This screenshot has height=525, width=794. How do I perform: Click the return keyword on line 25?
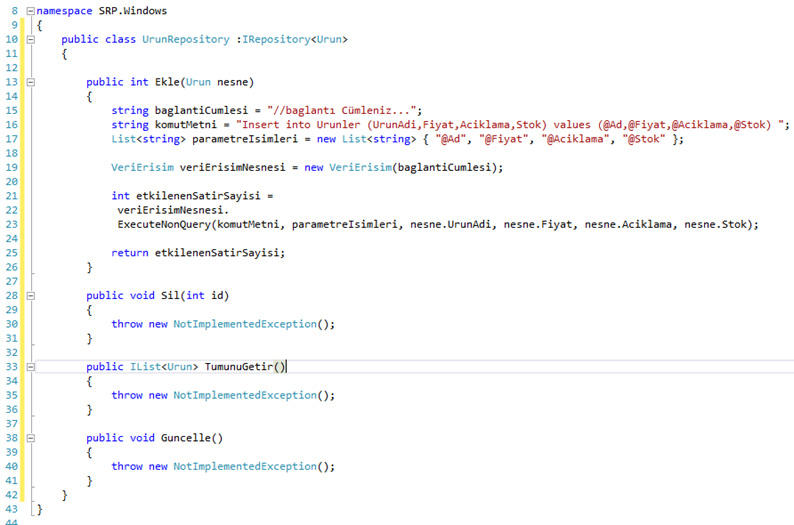(x=130, y=253)
